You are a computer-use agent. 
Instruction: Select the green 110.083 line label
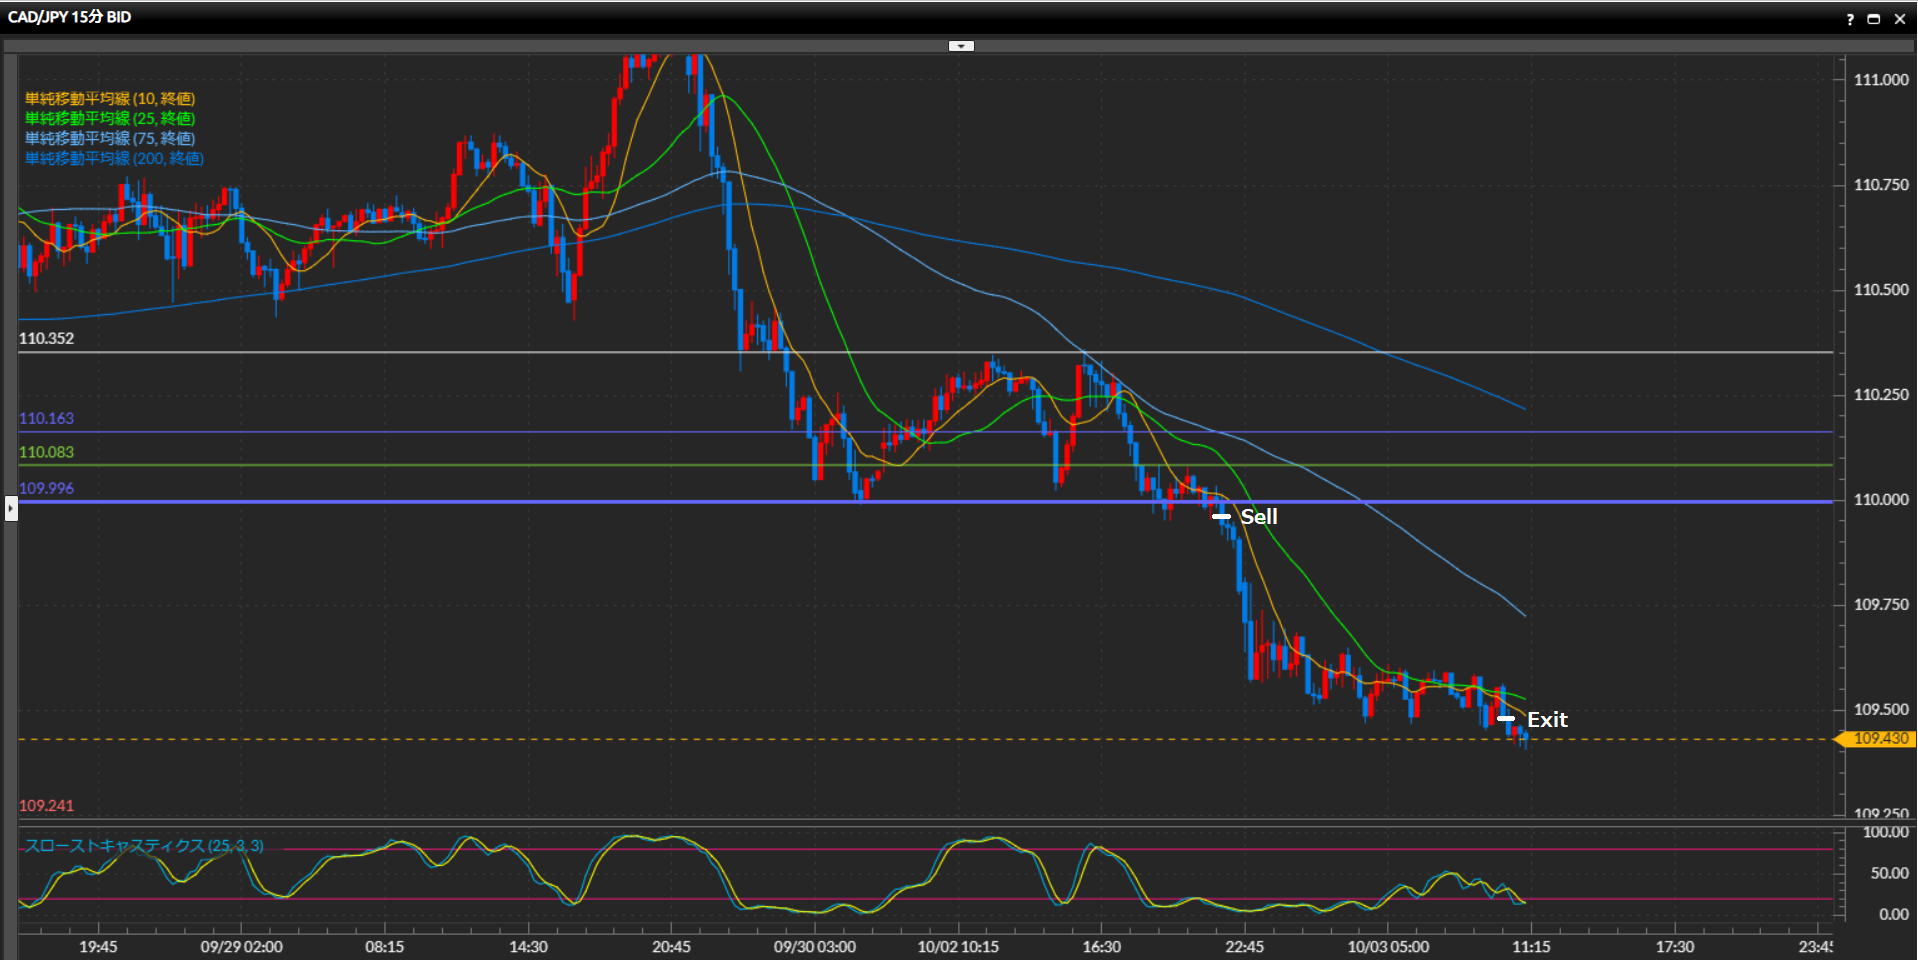click(46, 452)
